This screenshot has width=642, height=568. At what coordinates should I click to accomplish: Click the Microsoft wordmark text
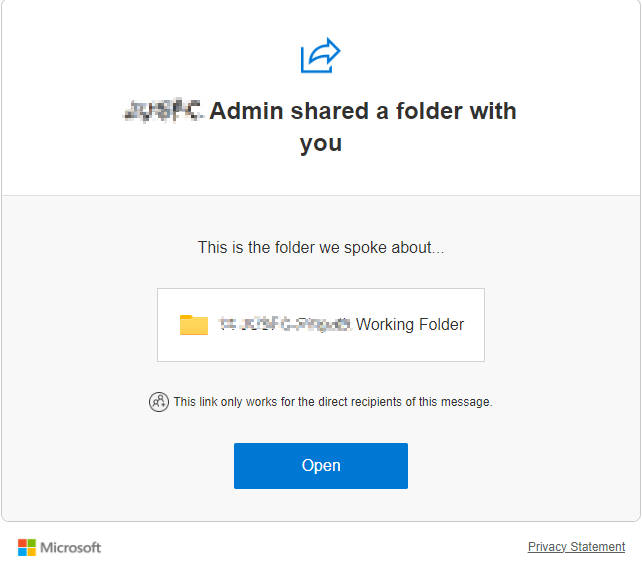[70, 548]
